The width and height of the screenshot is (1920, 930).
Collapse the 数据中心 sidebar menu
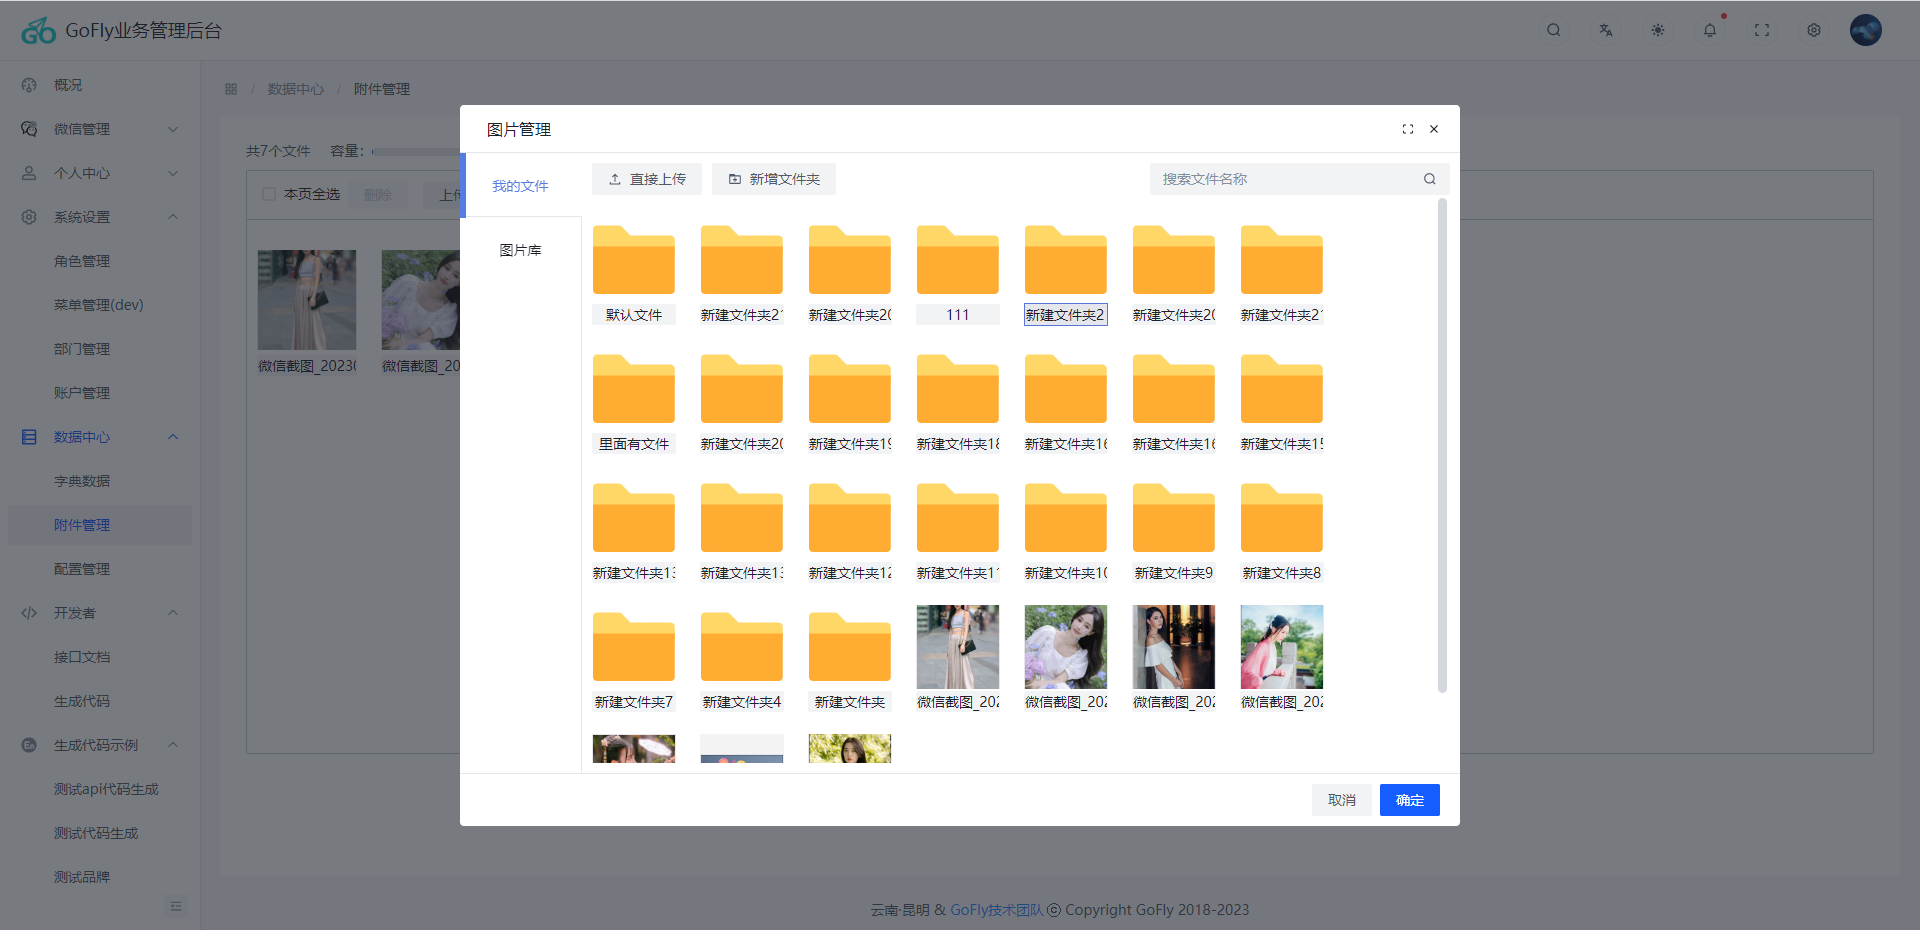click(100, 437)
